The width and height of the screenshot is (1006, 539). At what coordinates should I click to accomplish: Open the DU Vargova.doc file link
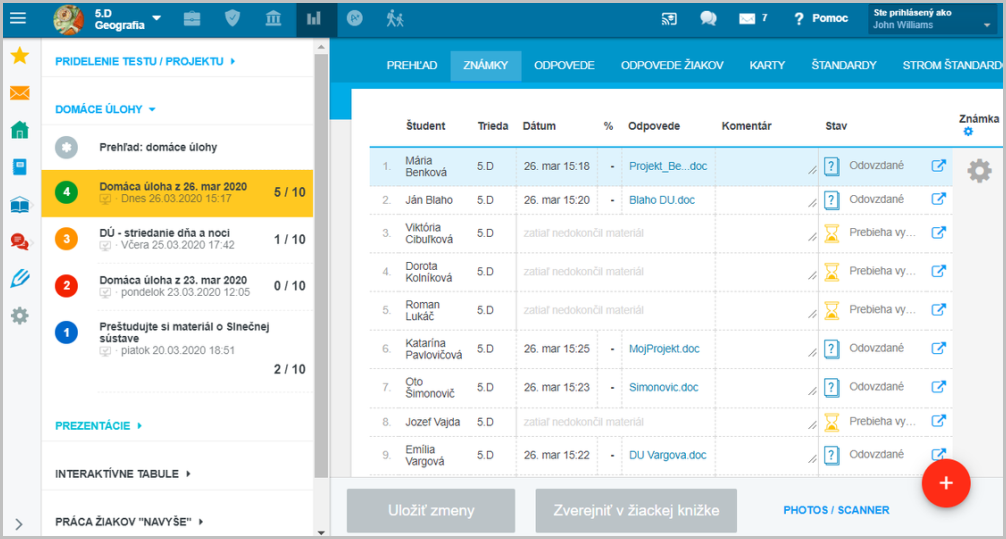(x=667, y=455)
